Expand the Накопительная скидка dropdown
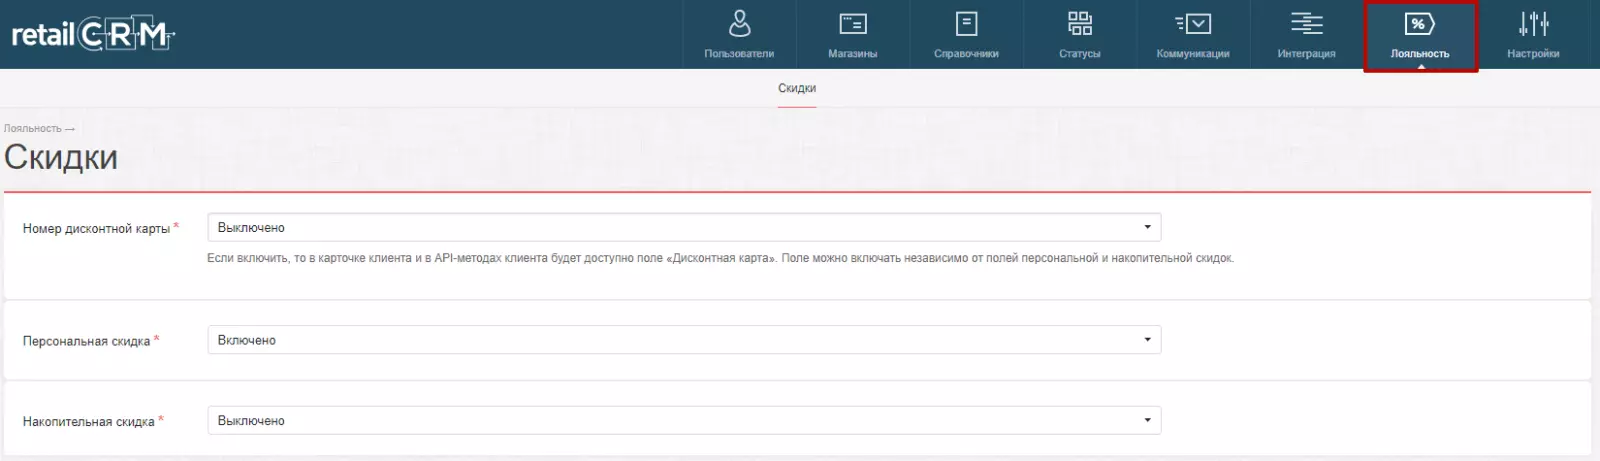 tap(684, 421)
